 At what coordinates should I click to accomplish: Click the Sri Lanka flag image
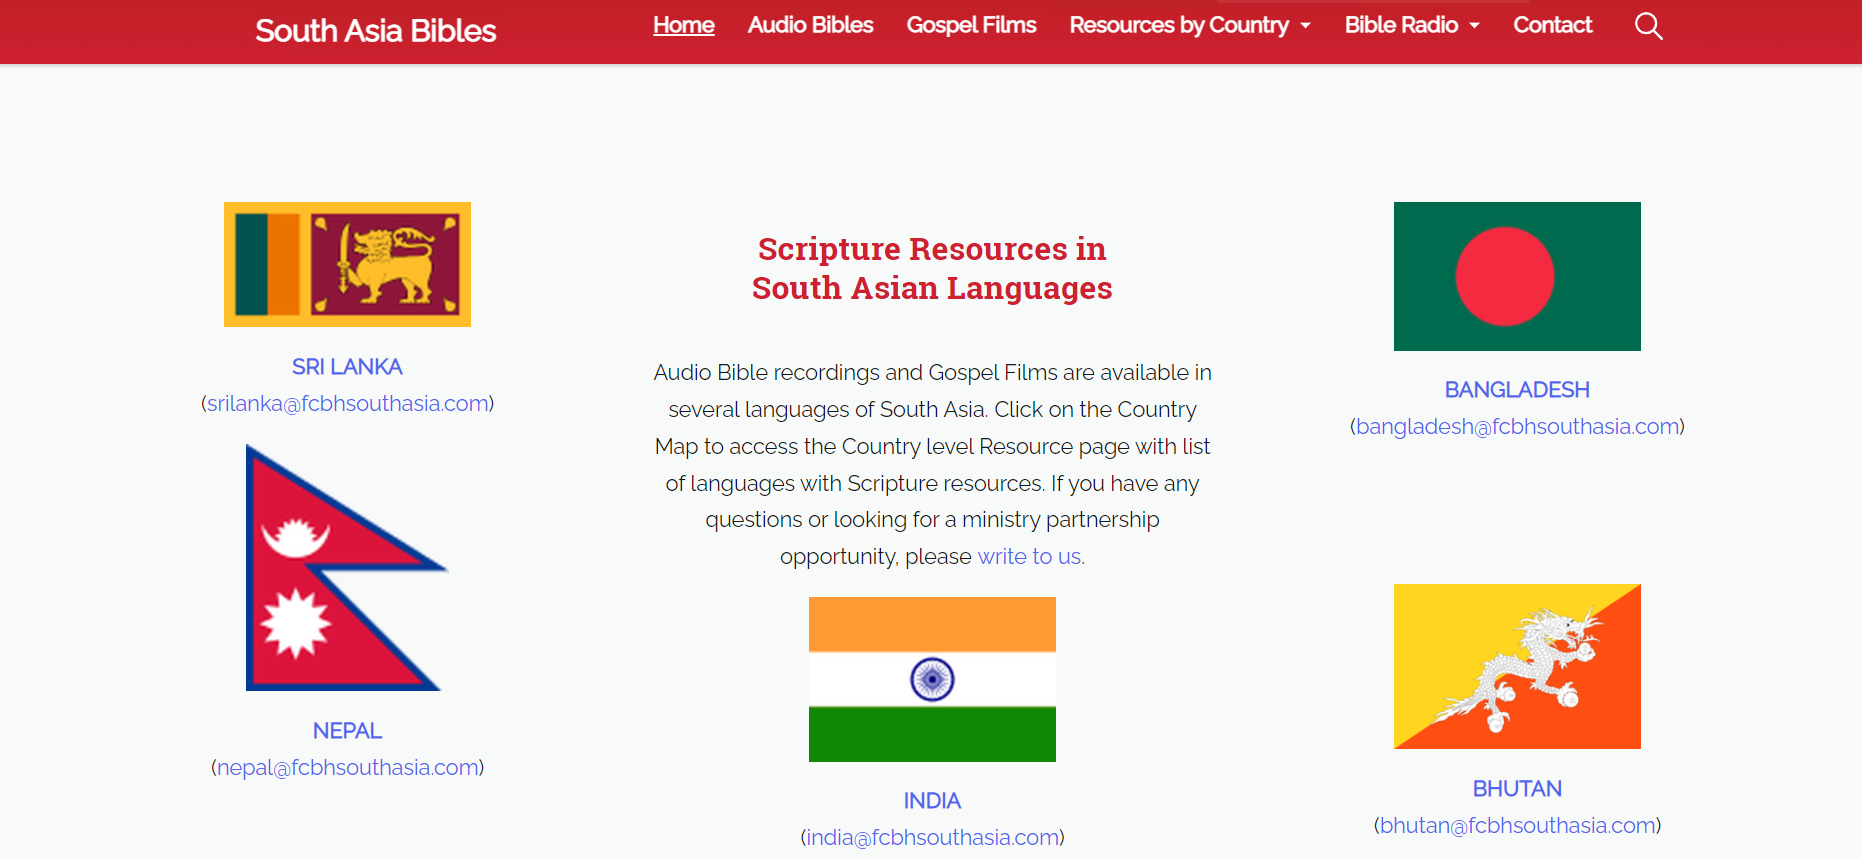(347, 264)
